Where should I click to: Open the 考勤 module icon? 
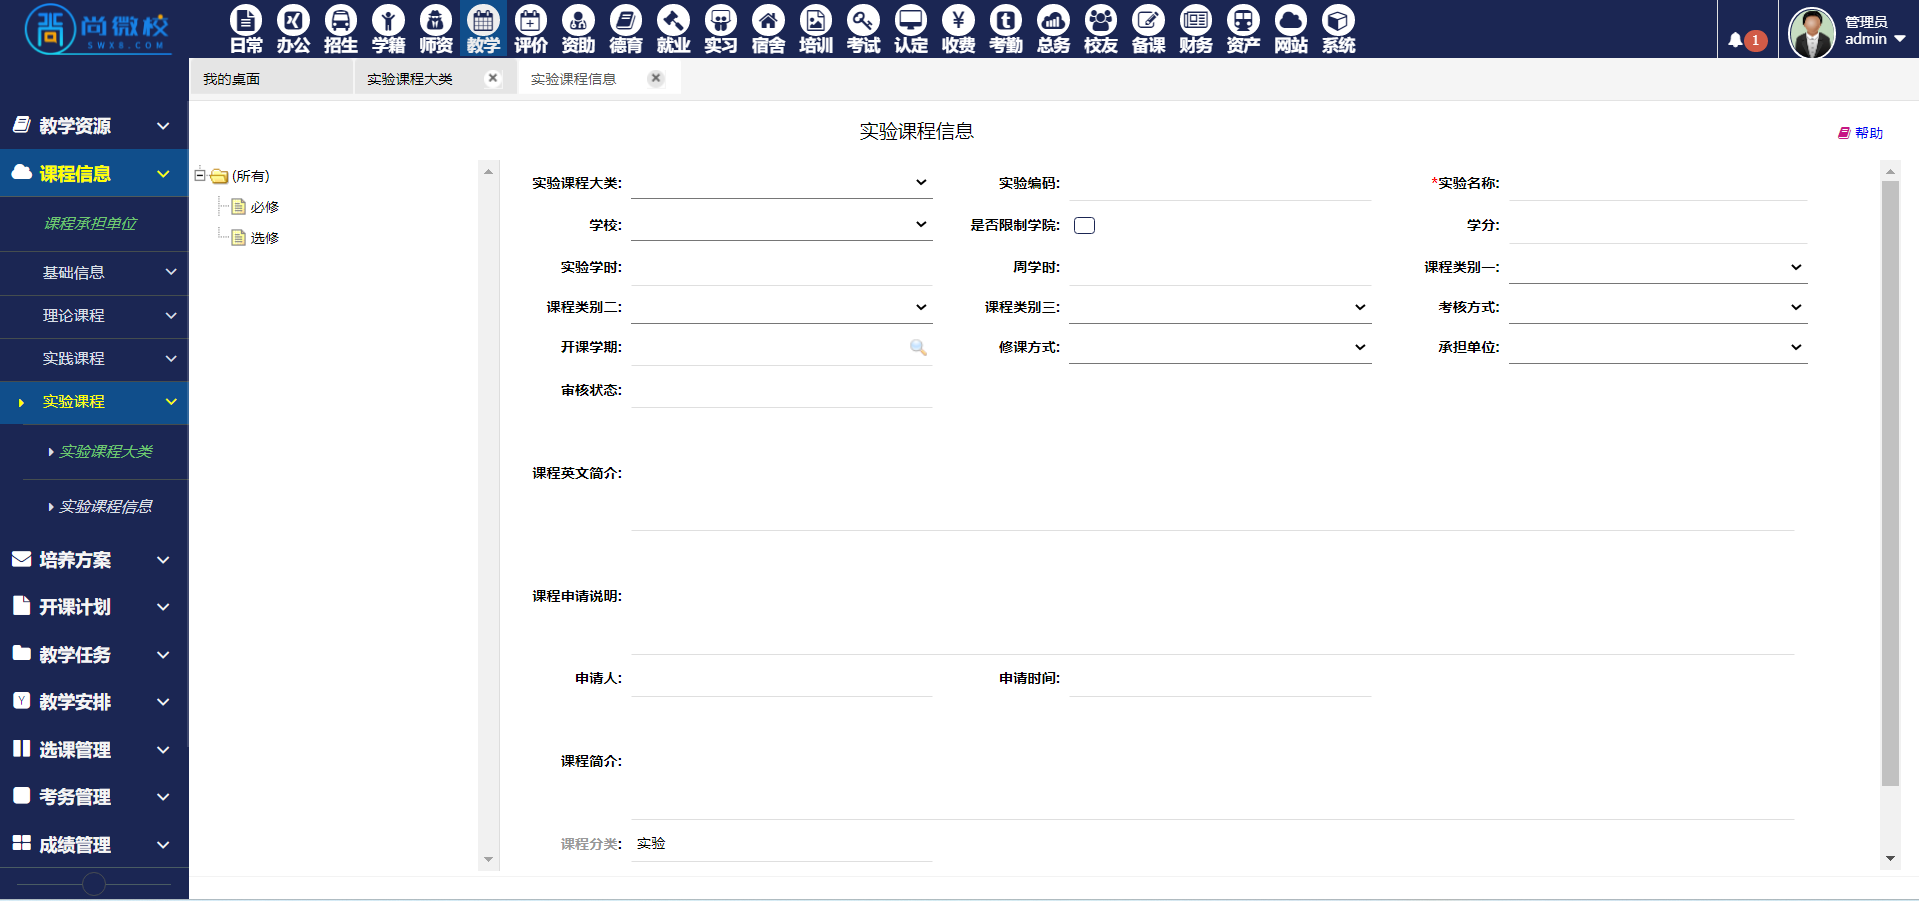(x=1006, y=29)
